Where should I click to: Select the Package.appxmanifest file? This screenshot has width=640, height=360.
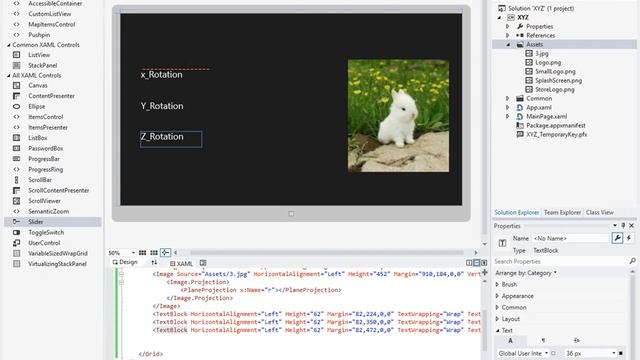556,125
